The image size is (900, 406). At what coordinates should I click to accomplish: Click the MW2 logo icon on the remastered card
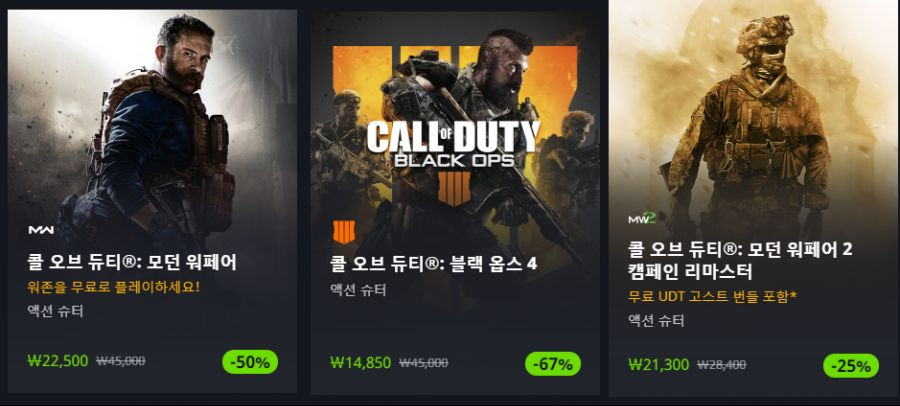tap(643, 218)
